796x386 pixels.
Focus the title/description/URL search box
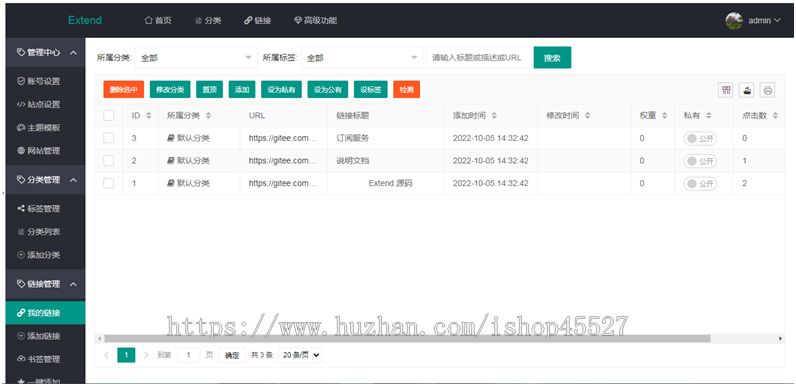(x=479, y=57)
